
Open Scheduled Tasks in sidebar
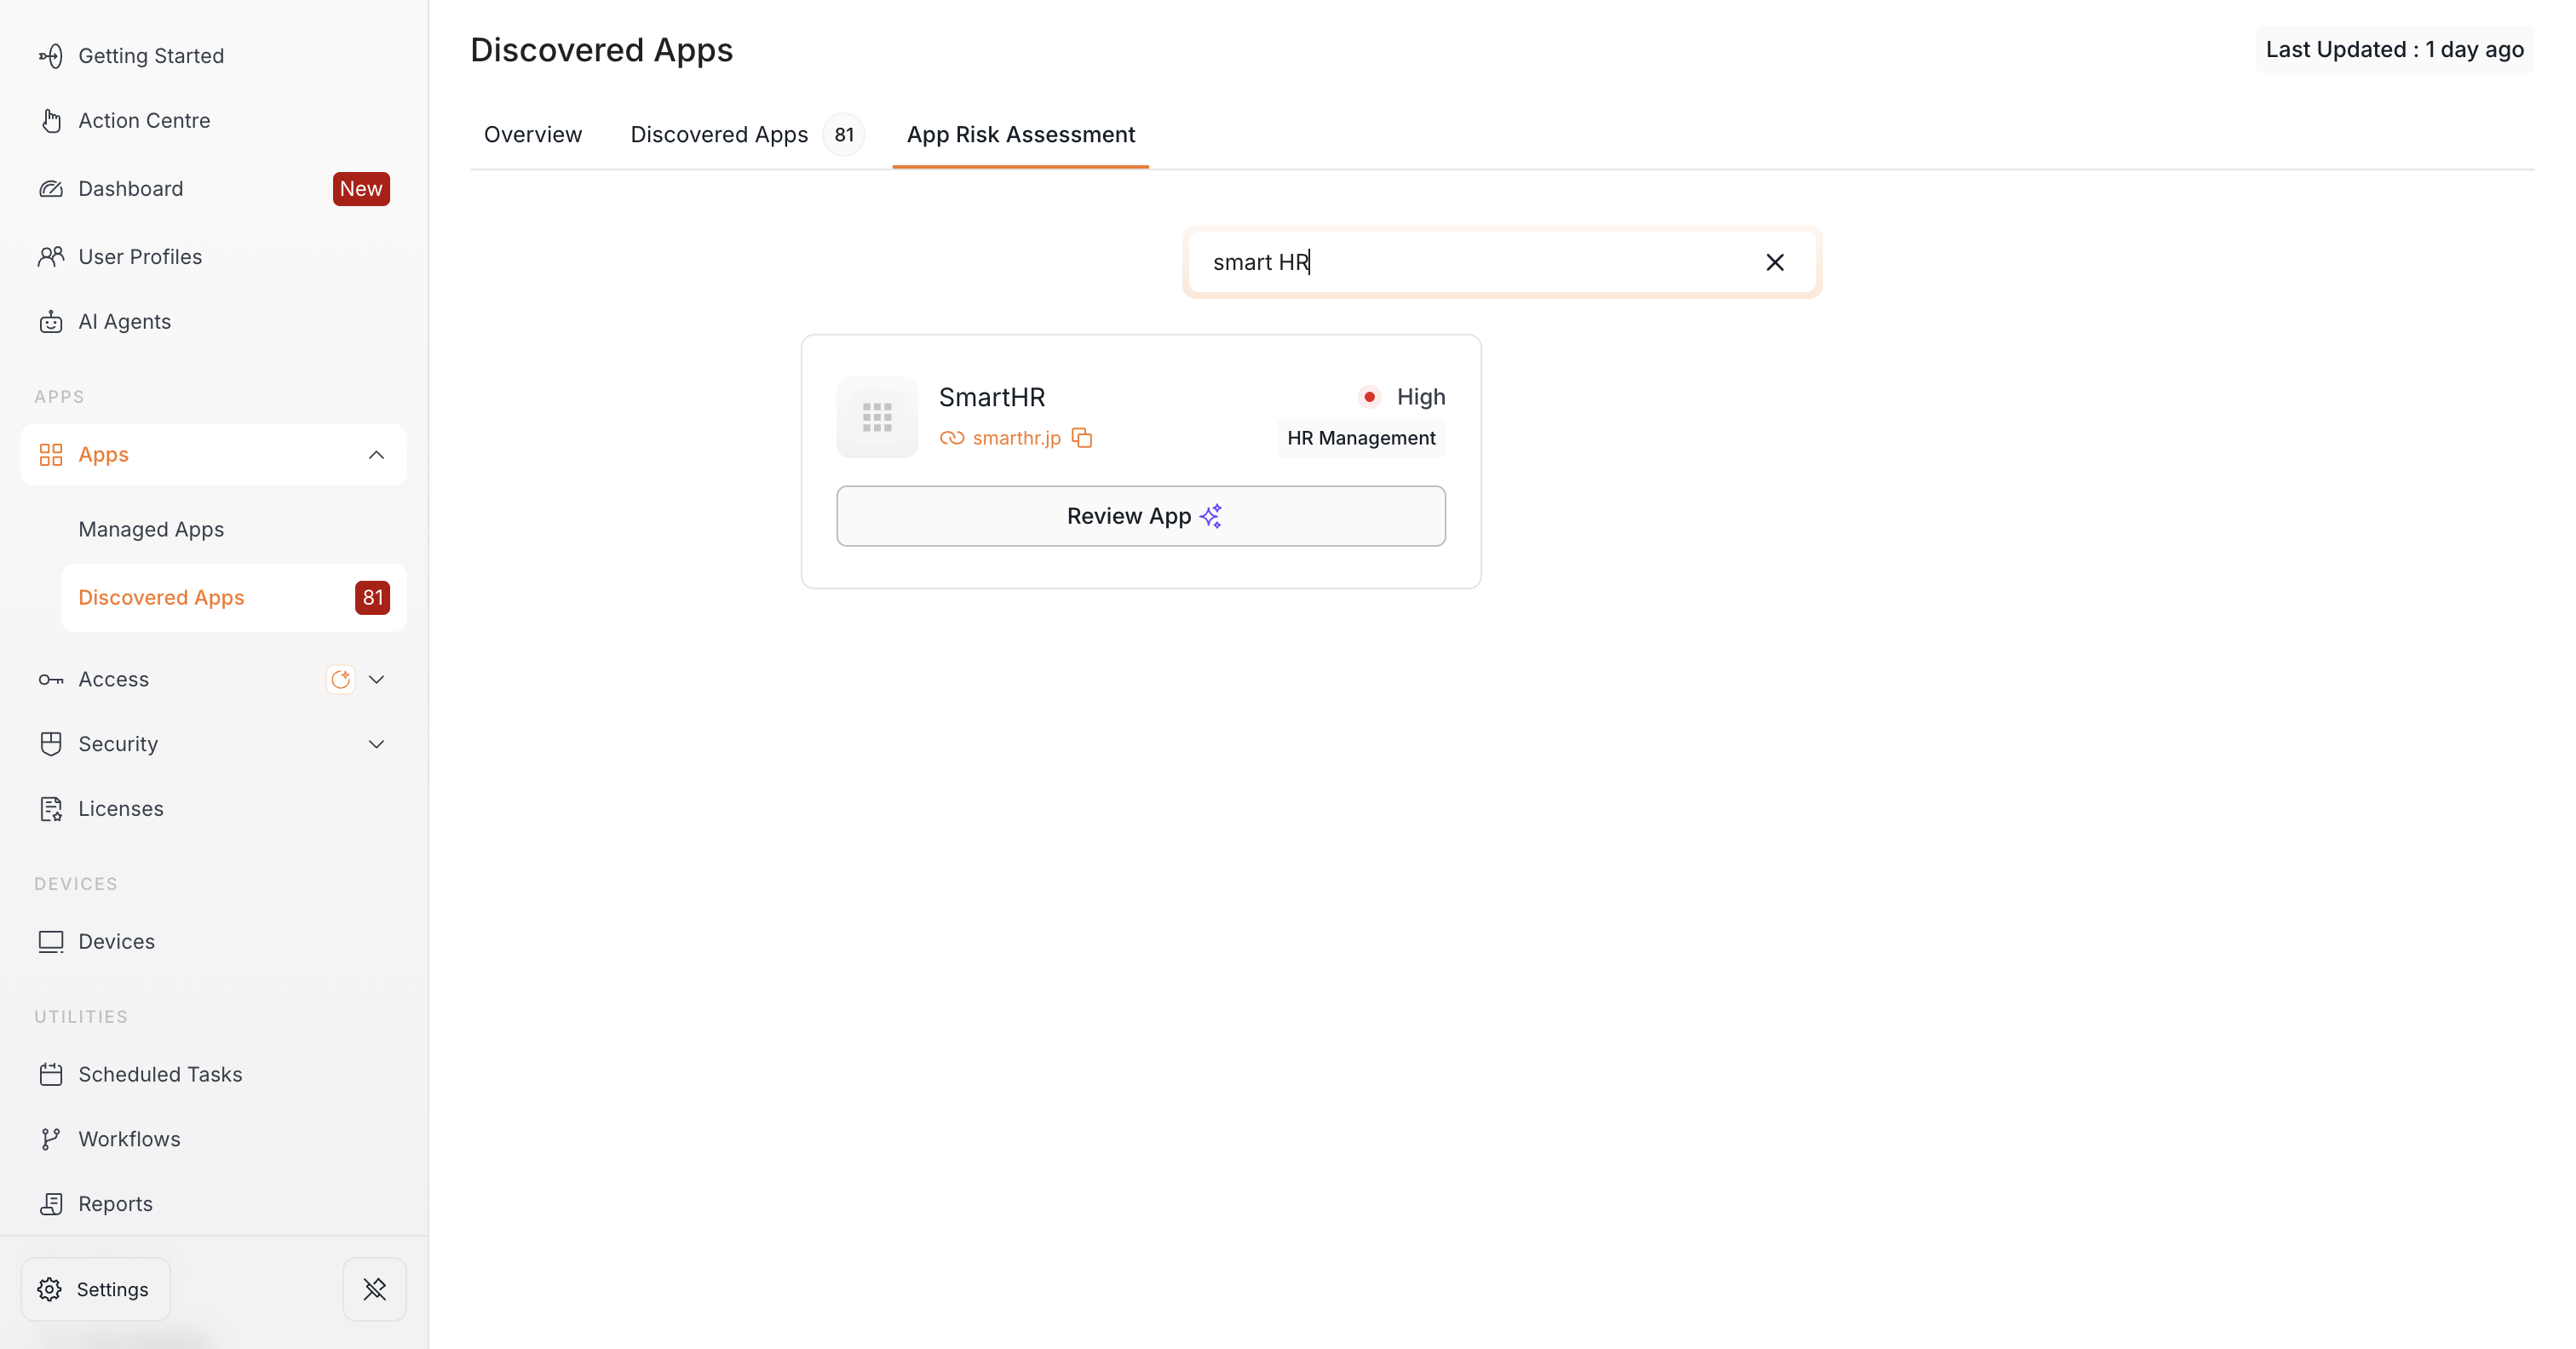coord(160,1075)
